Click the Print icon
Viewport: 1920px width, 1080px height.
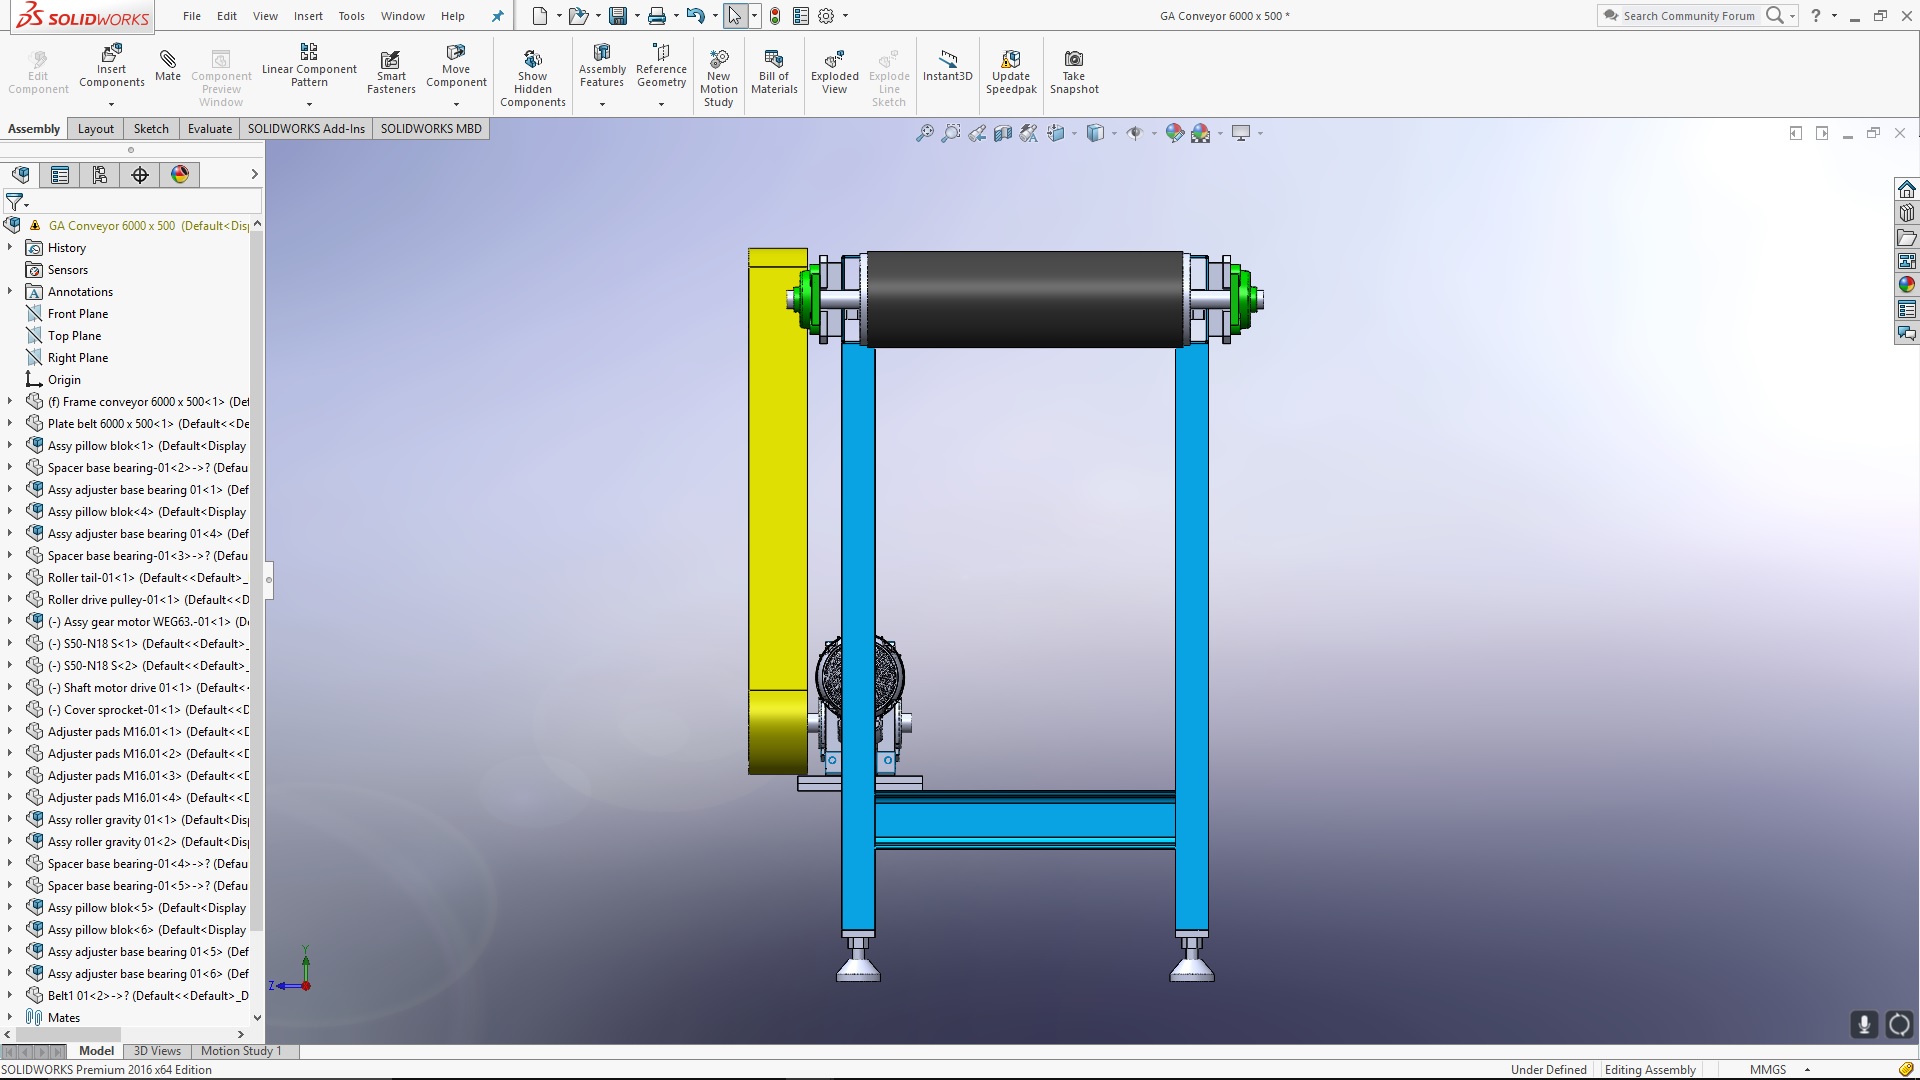tap(657, 16)
